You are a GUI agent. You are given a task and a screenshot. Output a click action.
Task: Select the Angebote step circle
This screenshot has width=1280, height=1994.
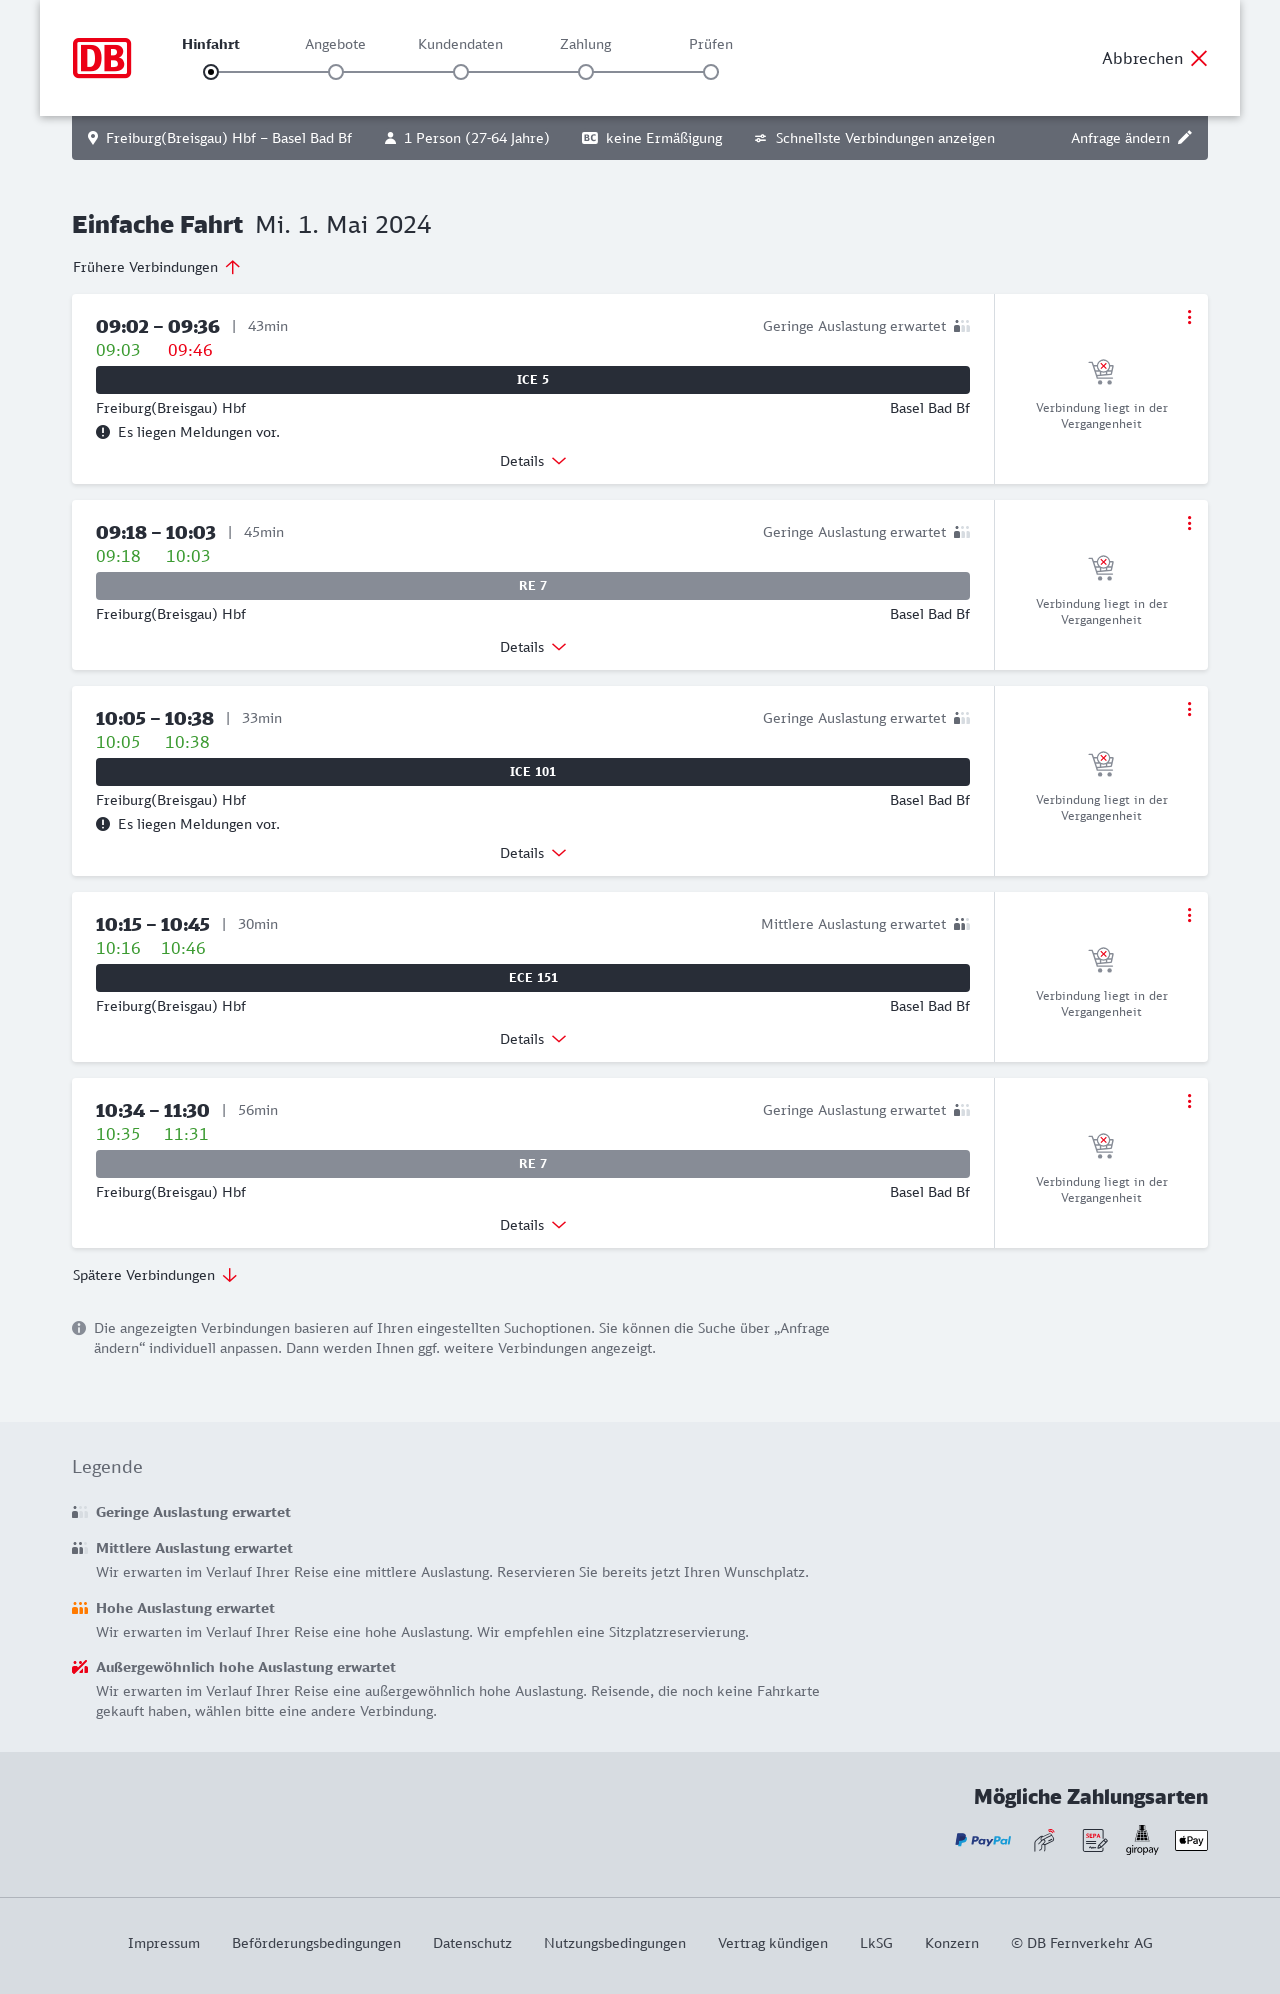tap(336, 72)
